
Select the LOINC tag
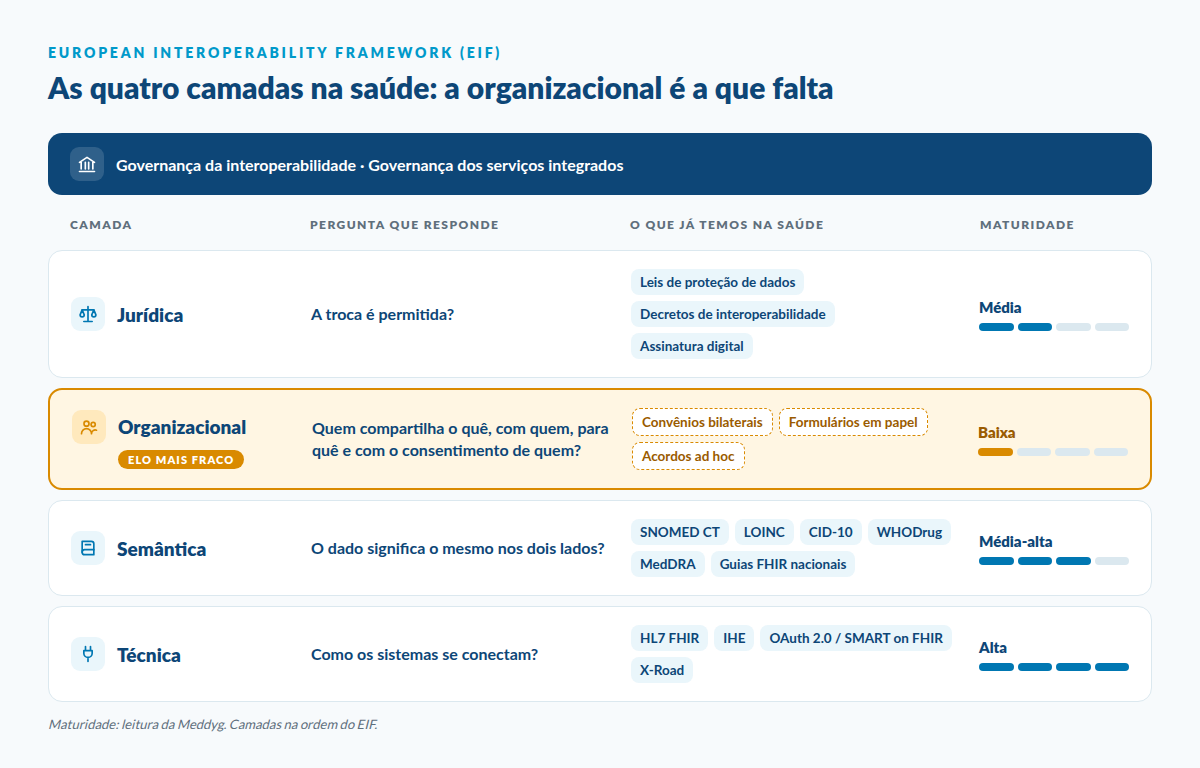[765, 532]
